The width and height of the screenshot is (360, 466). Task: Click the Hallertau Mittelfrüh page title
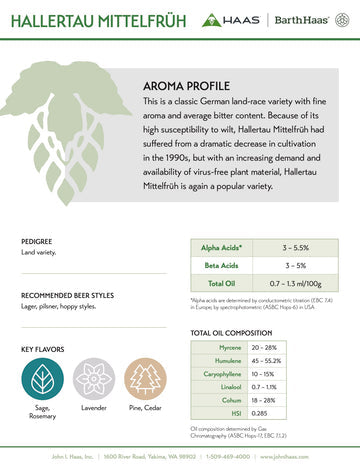click(98, 21)
